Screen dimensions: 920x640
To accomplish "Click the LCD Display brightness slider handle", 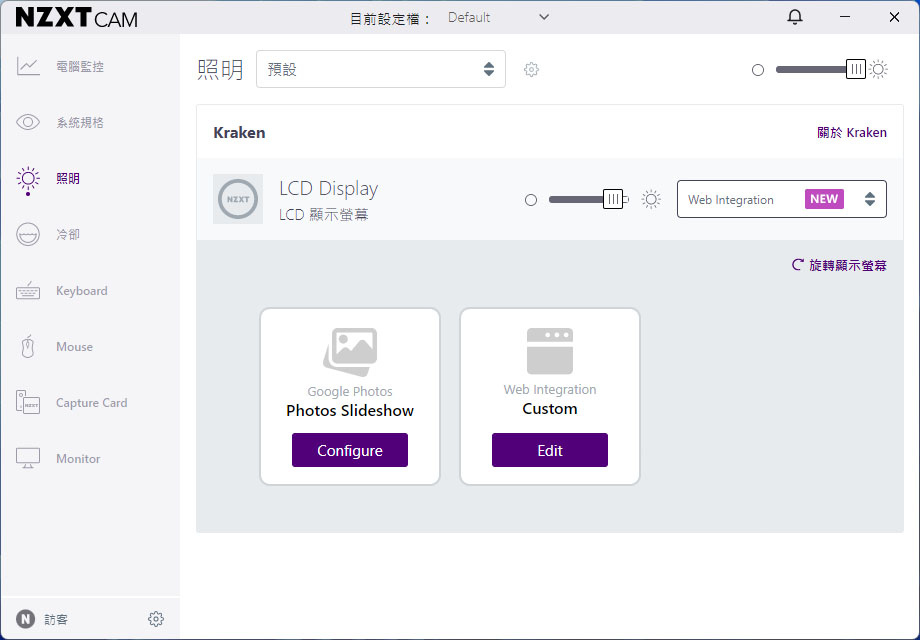I will coord(613,199).
